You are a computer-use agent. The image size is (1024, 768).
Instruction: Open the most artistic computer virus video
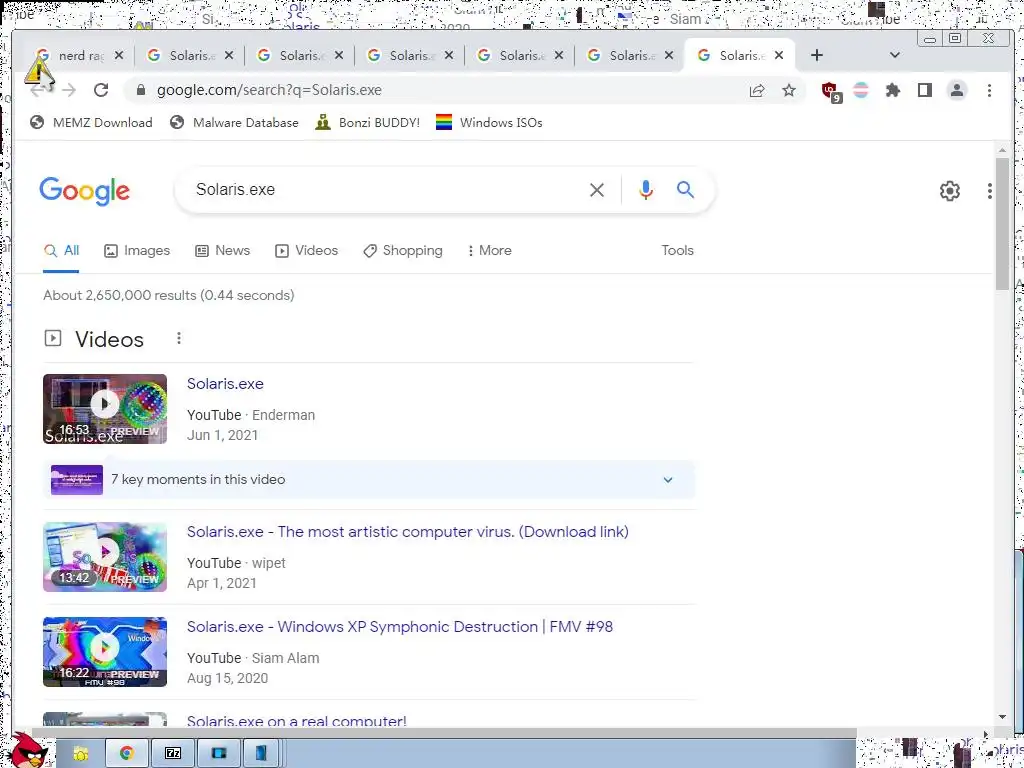(x=408, y=532)
